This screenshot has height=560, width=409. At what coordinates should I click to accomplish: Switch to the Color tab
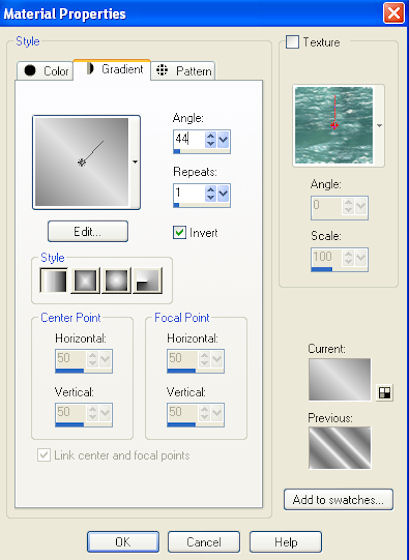(x=45, y=71)
